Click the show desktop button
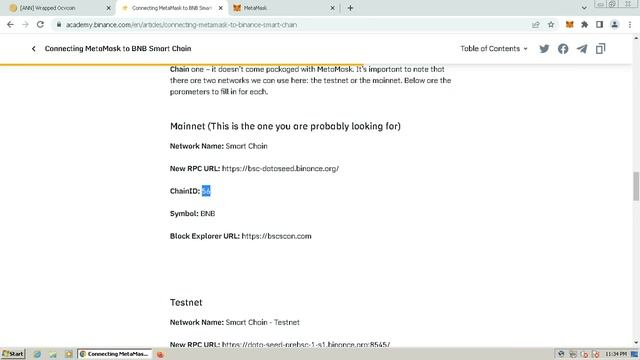640x360 pixels. tap(634, 354)
